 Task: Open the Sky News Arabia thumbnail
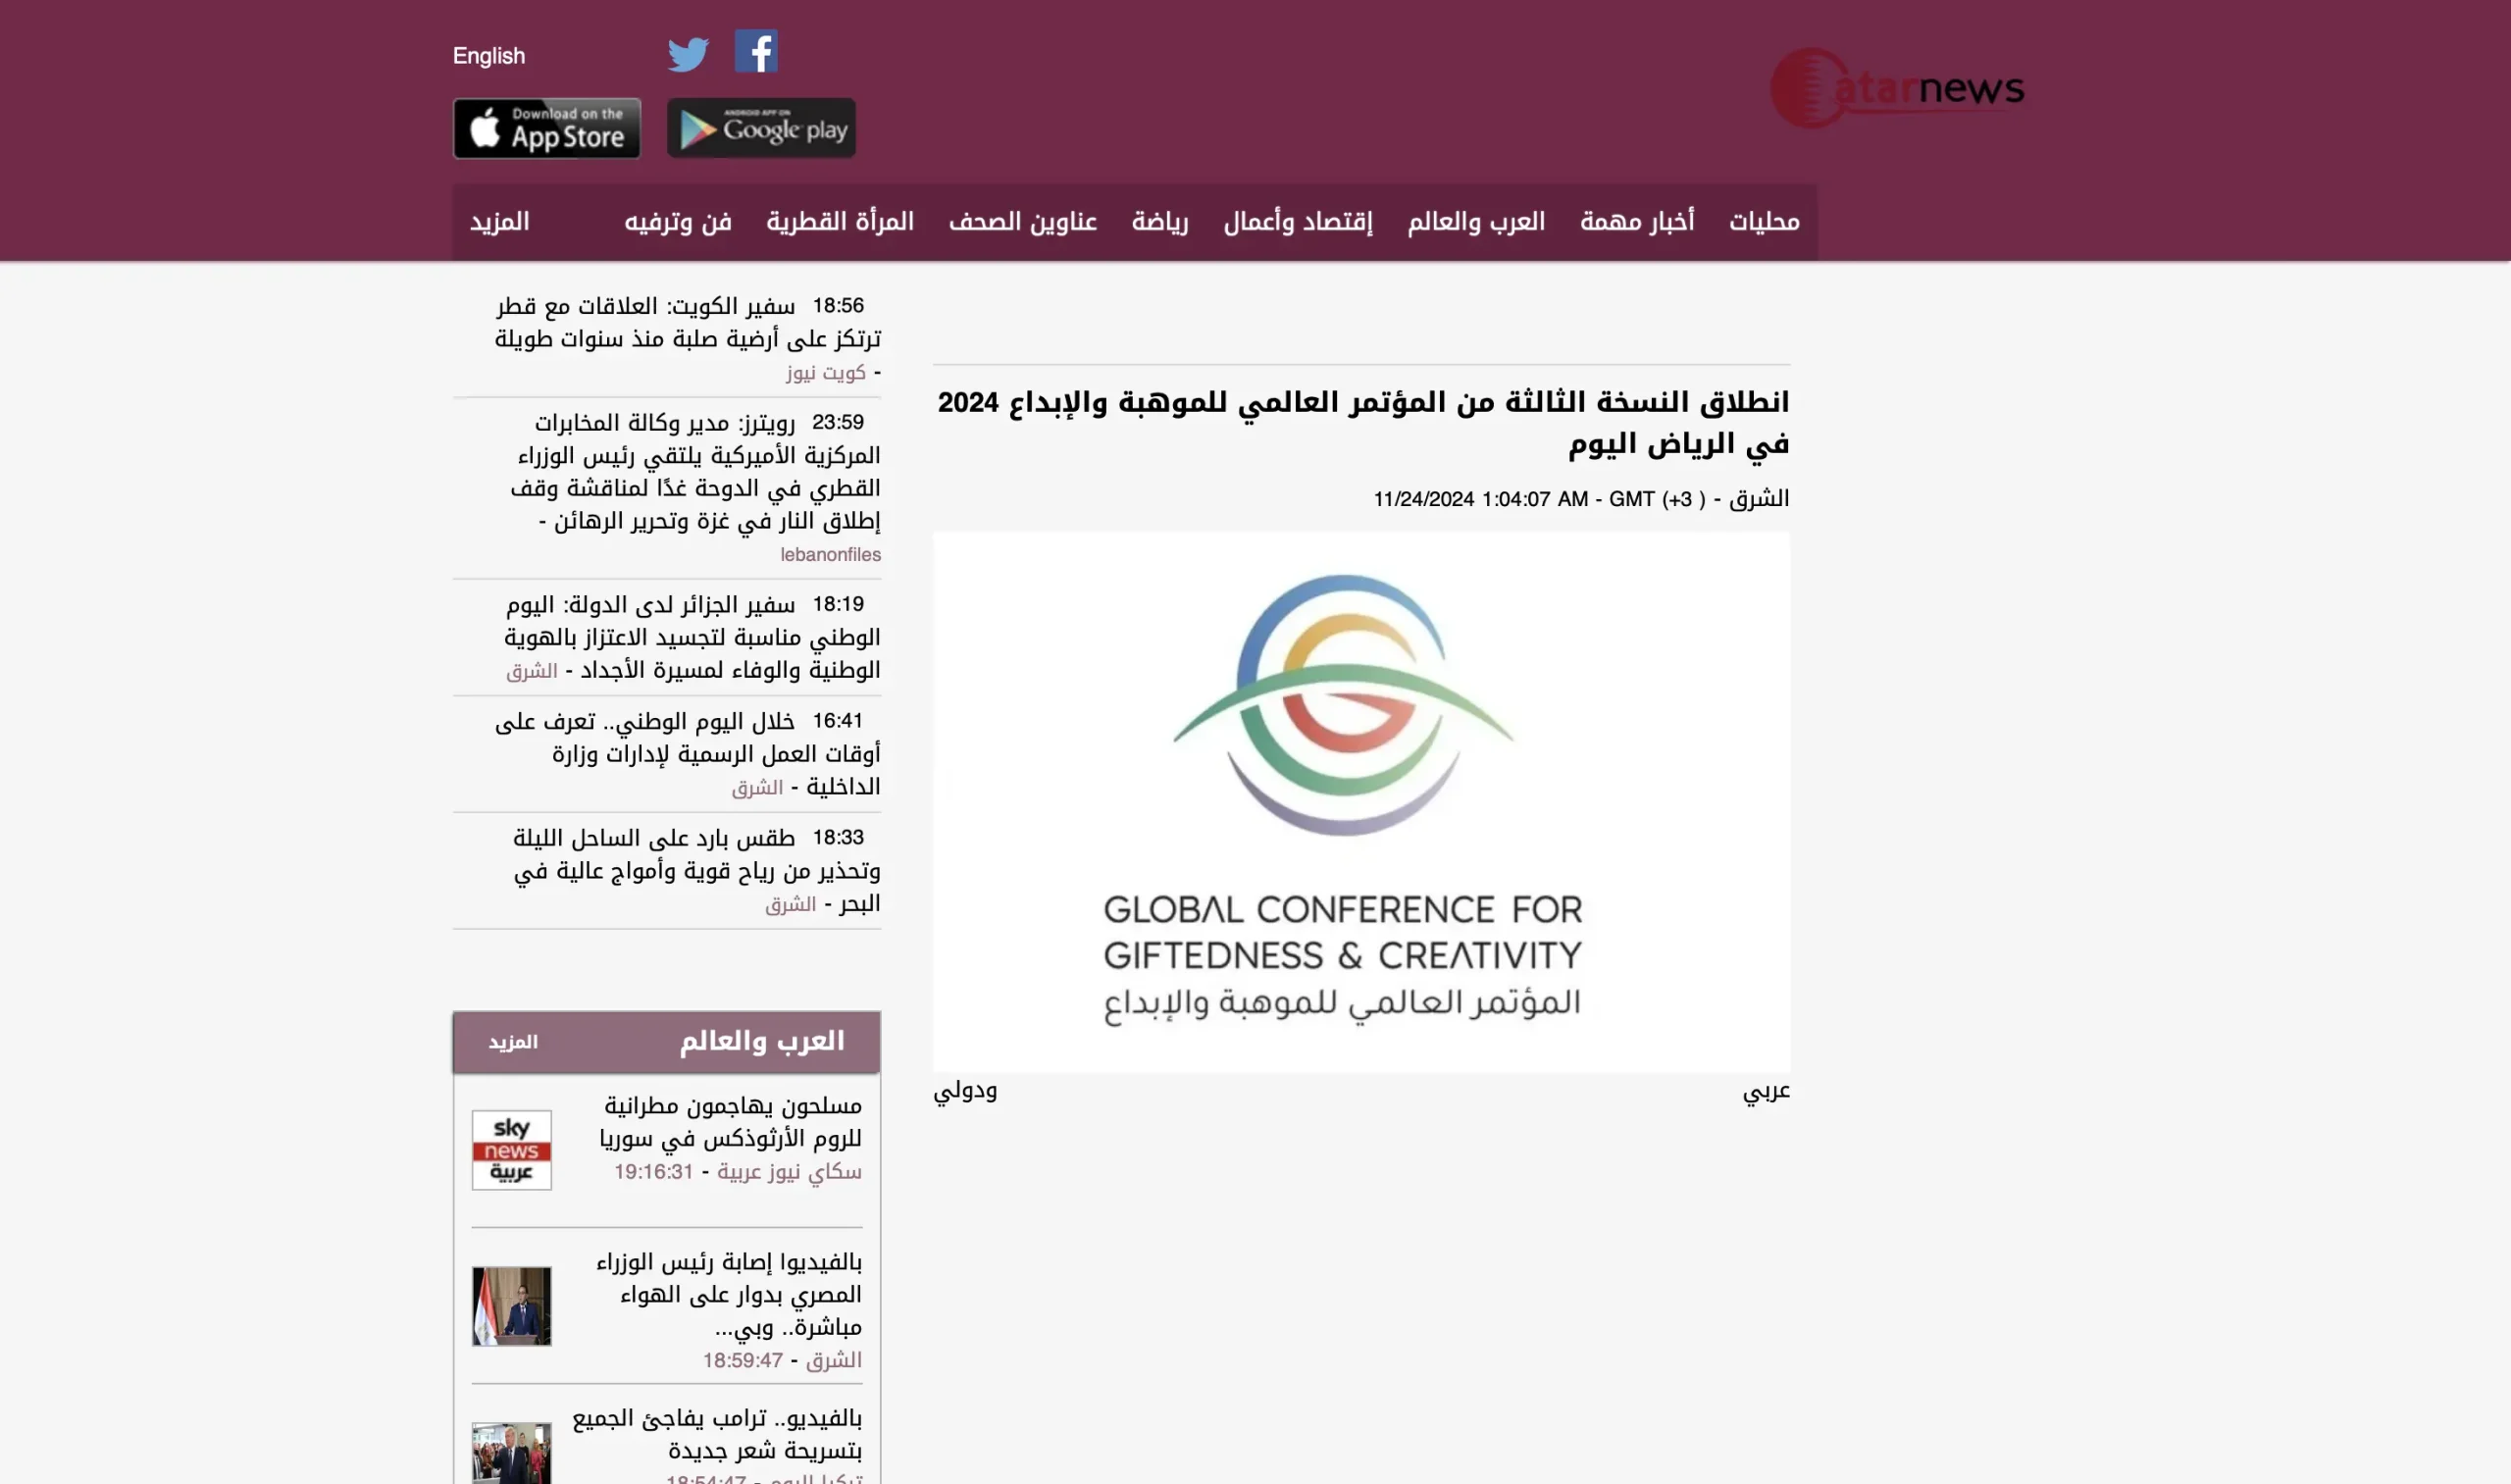[511, 1150]
